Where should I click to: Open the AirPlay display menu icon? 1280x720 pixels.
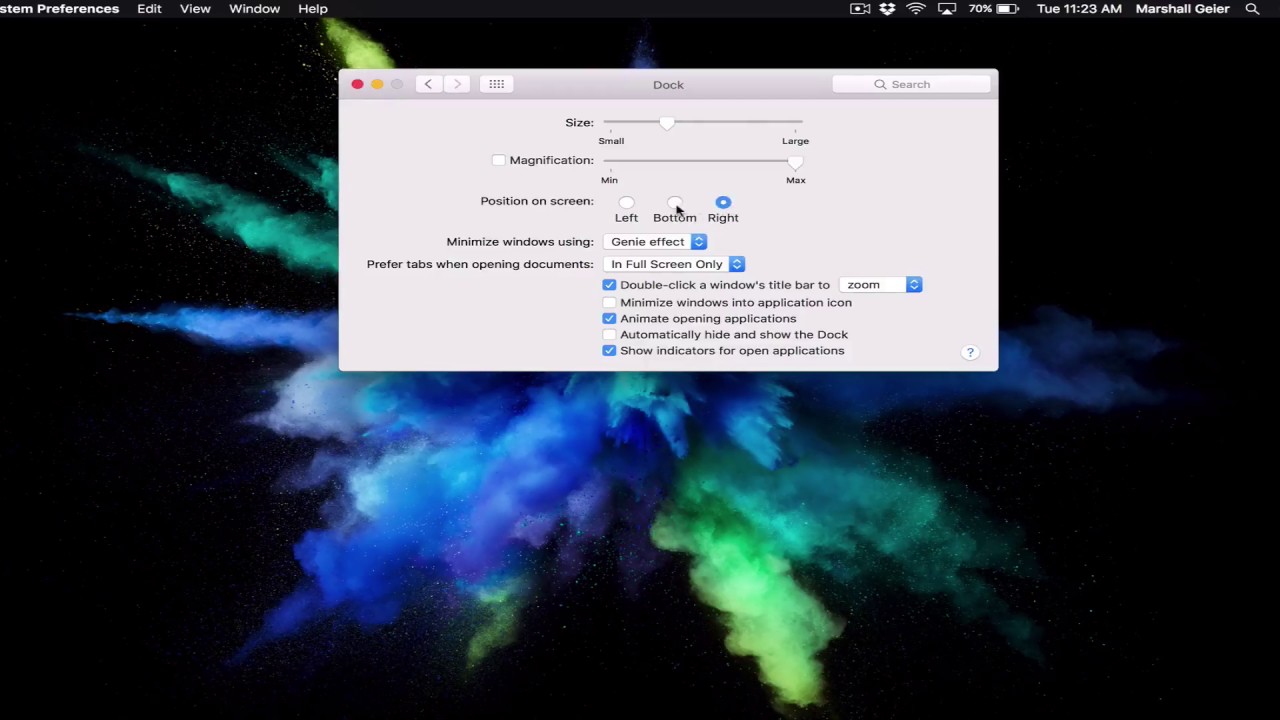tap(947, 9)
